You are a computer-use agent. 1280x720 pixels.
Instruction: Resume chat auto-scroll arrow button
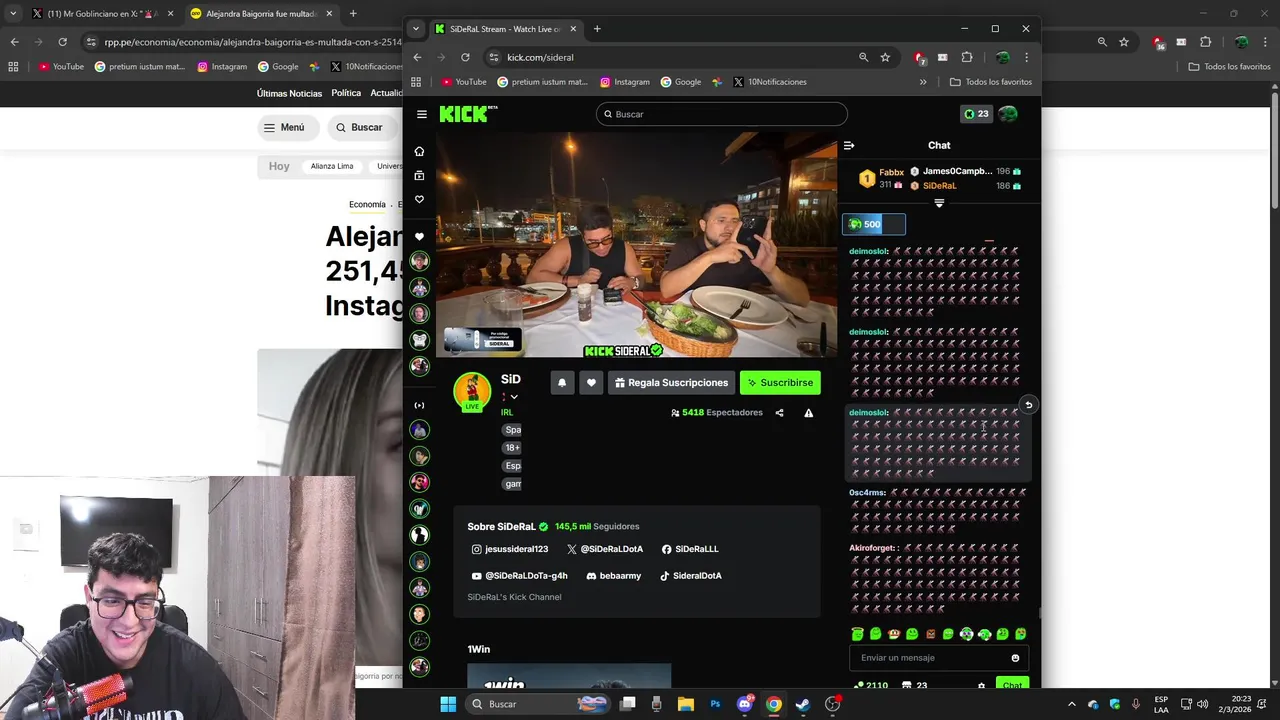click(x=1028, y=405)
